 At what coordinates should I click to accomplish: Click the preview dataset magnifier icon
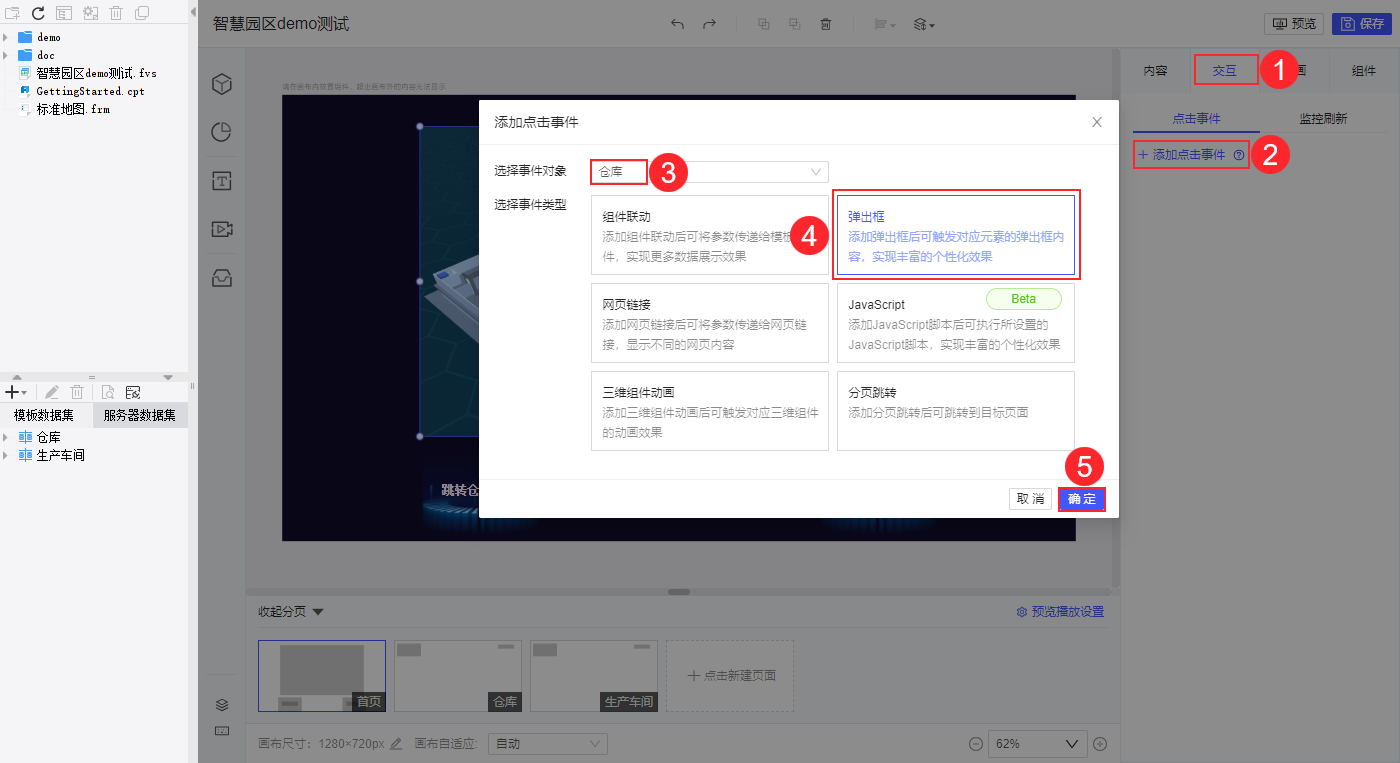click(x=107, y=392)
